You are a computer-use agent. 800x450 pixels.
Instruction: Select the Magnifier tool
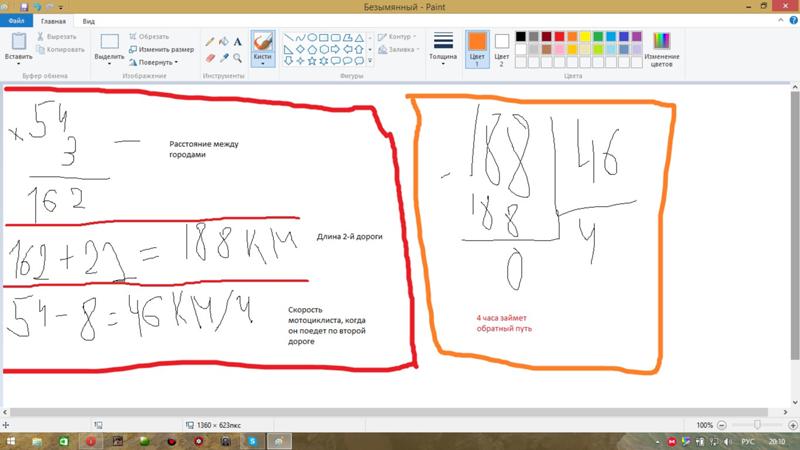(x=238, y=56)
